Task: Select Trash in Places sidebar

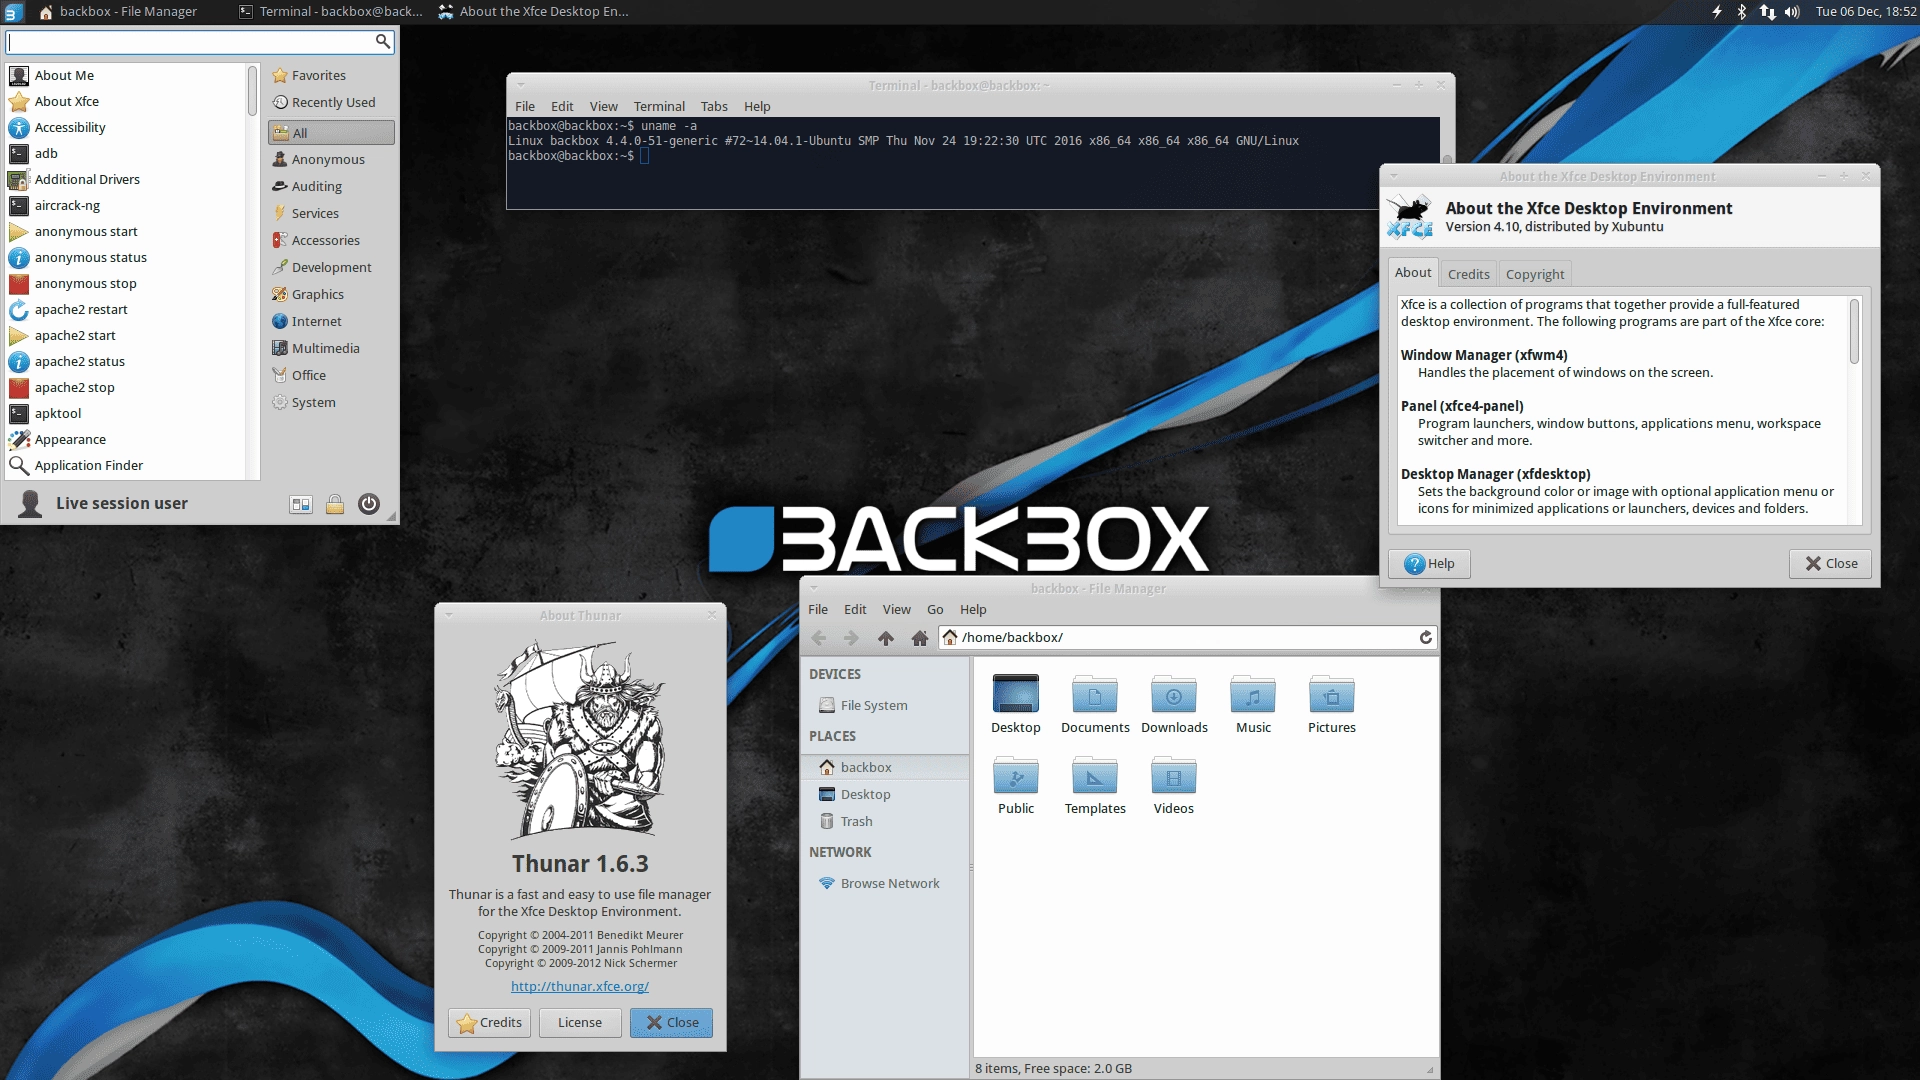Action: [885, 821]
